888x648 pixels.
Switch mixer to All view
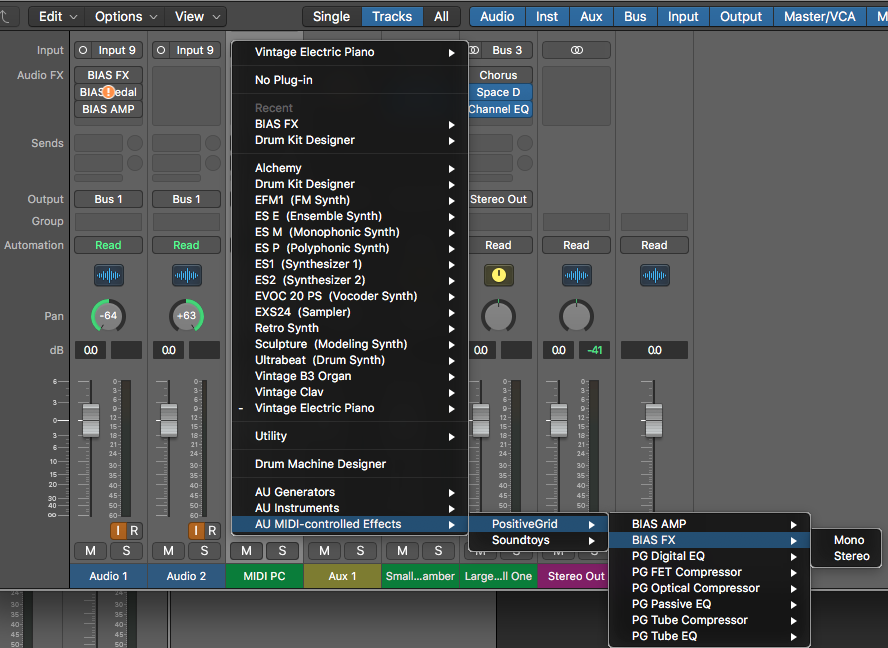[x=441, y=16]
